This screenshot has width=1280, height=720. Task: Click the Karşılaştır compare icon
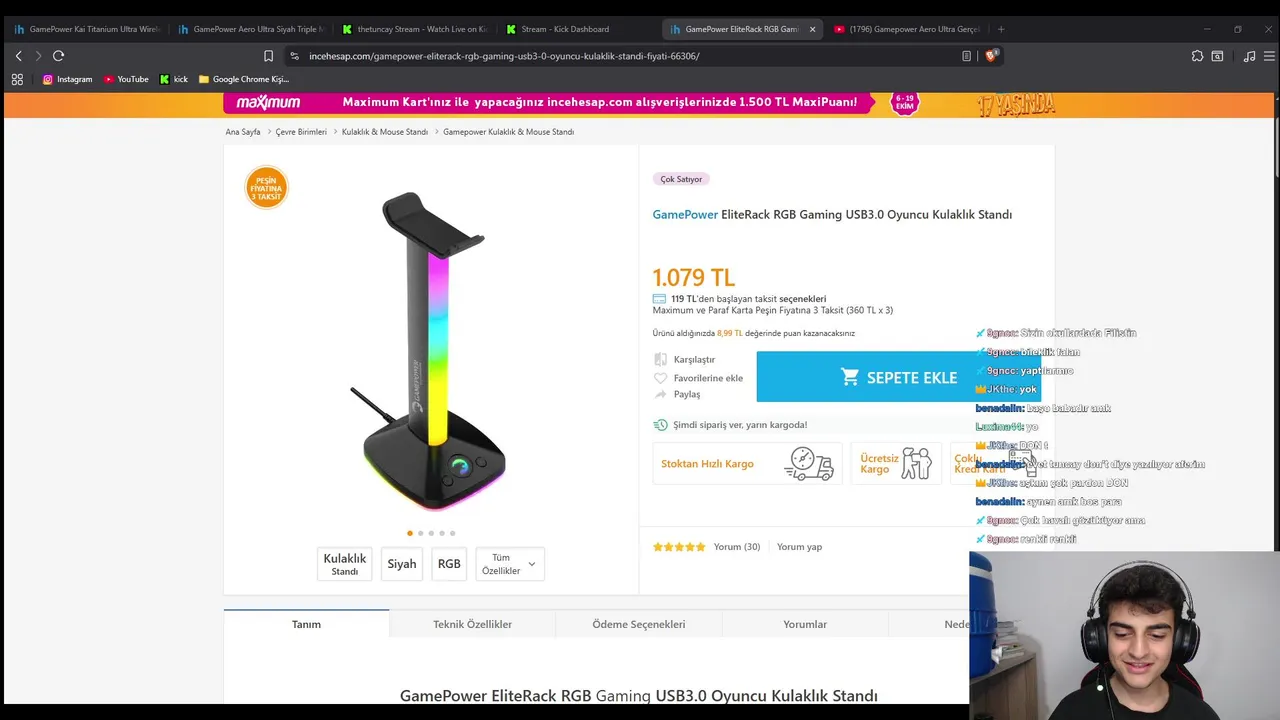(x=660, y=359)
